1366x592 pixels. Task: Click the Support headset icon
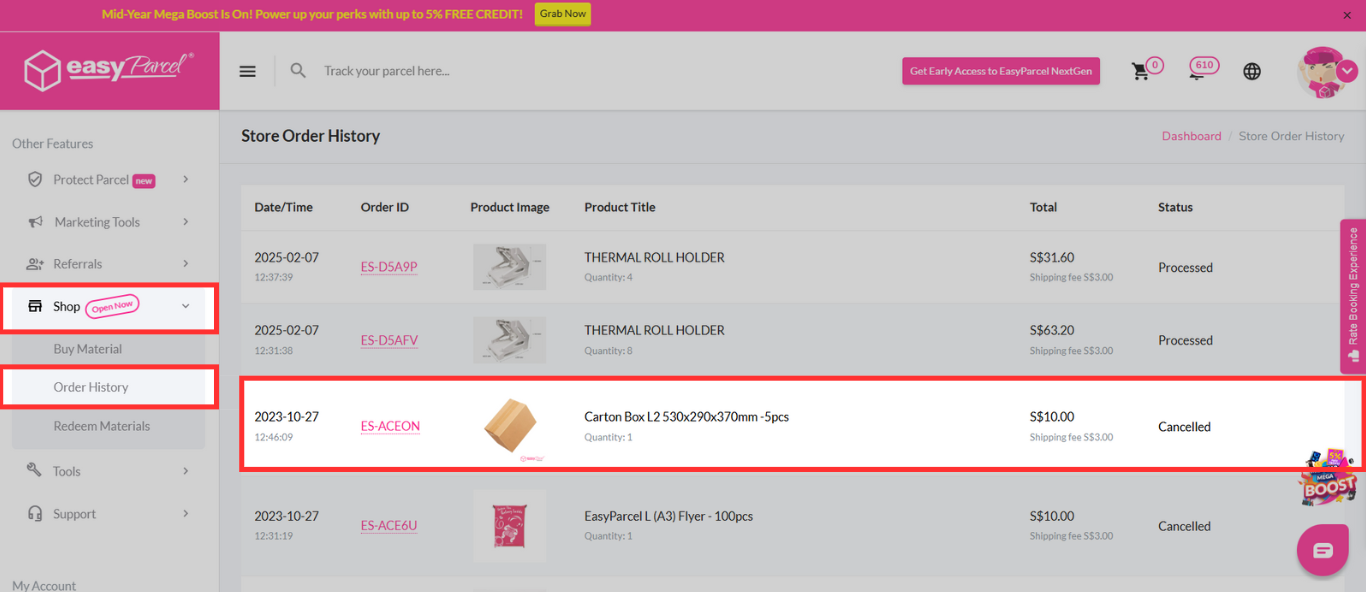(35, 513)
